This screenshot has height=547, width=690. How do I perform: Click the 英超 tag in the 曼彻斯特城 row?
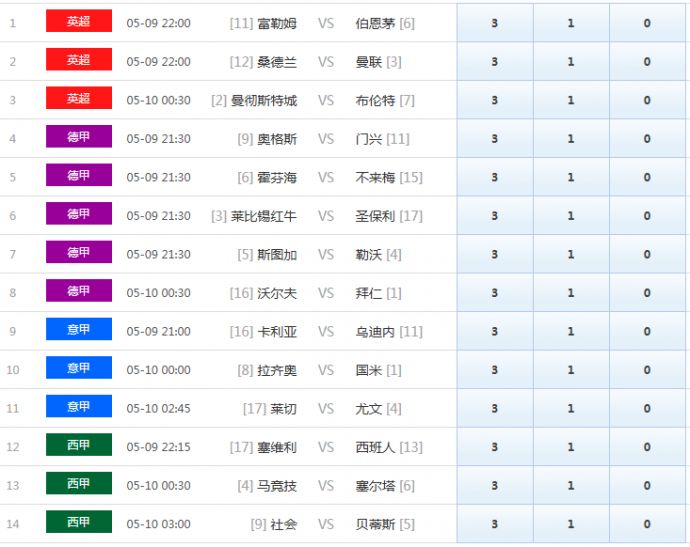(x=79, y=98)
